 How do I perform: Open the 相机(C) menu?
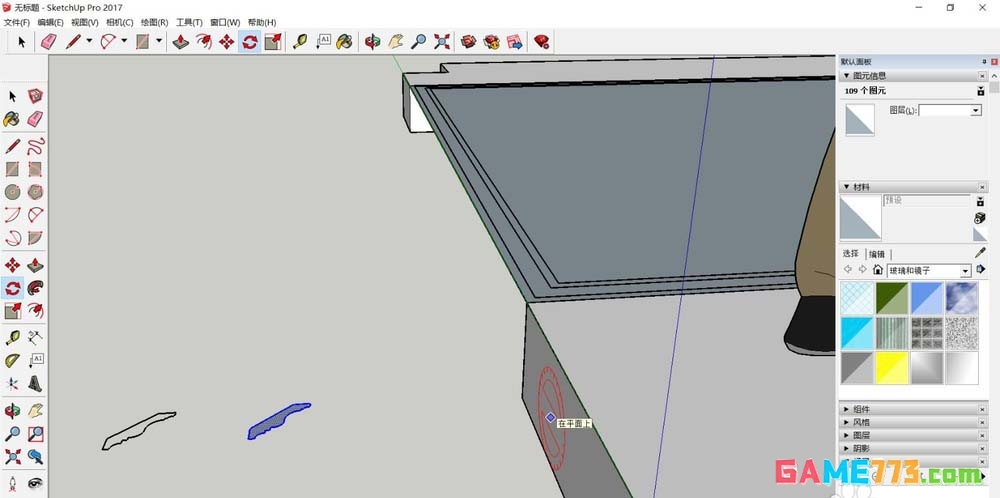click(119, 22)
